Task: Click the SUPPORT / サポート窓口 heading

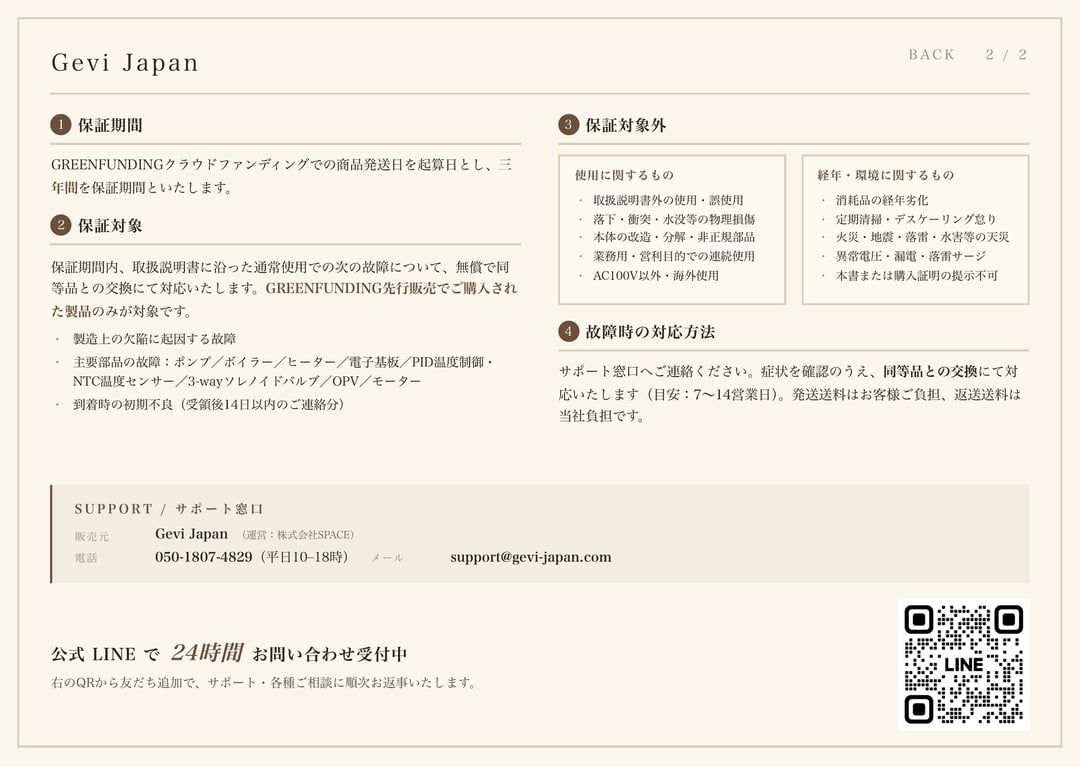Action: click(169, 509)
